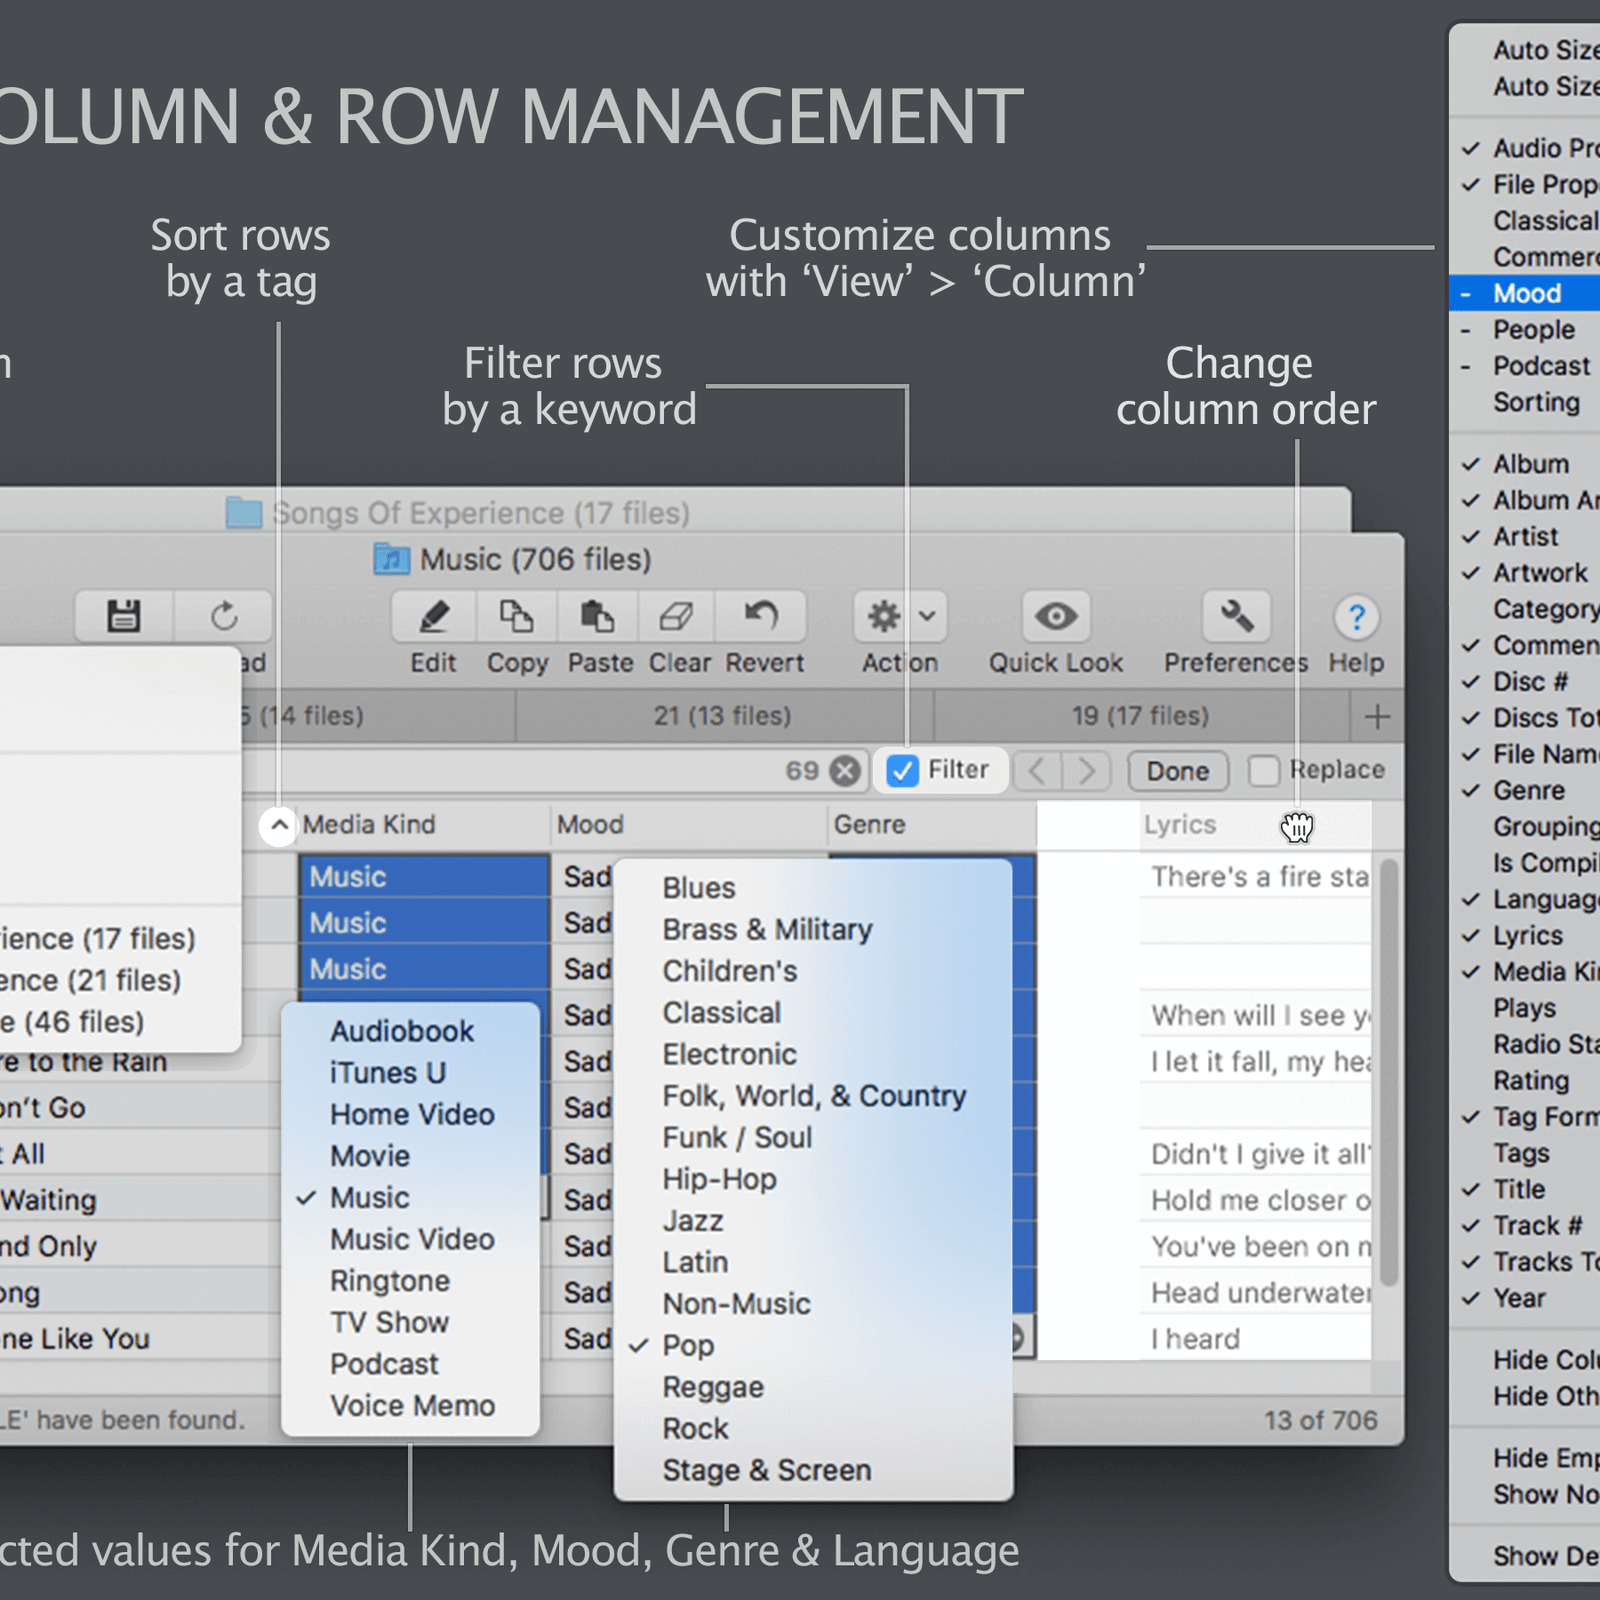
Task: Toggle Artwork column visibility
Action: [x=1525, y=573]
